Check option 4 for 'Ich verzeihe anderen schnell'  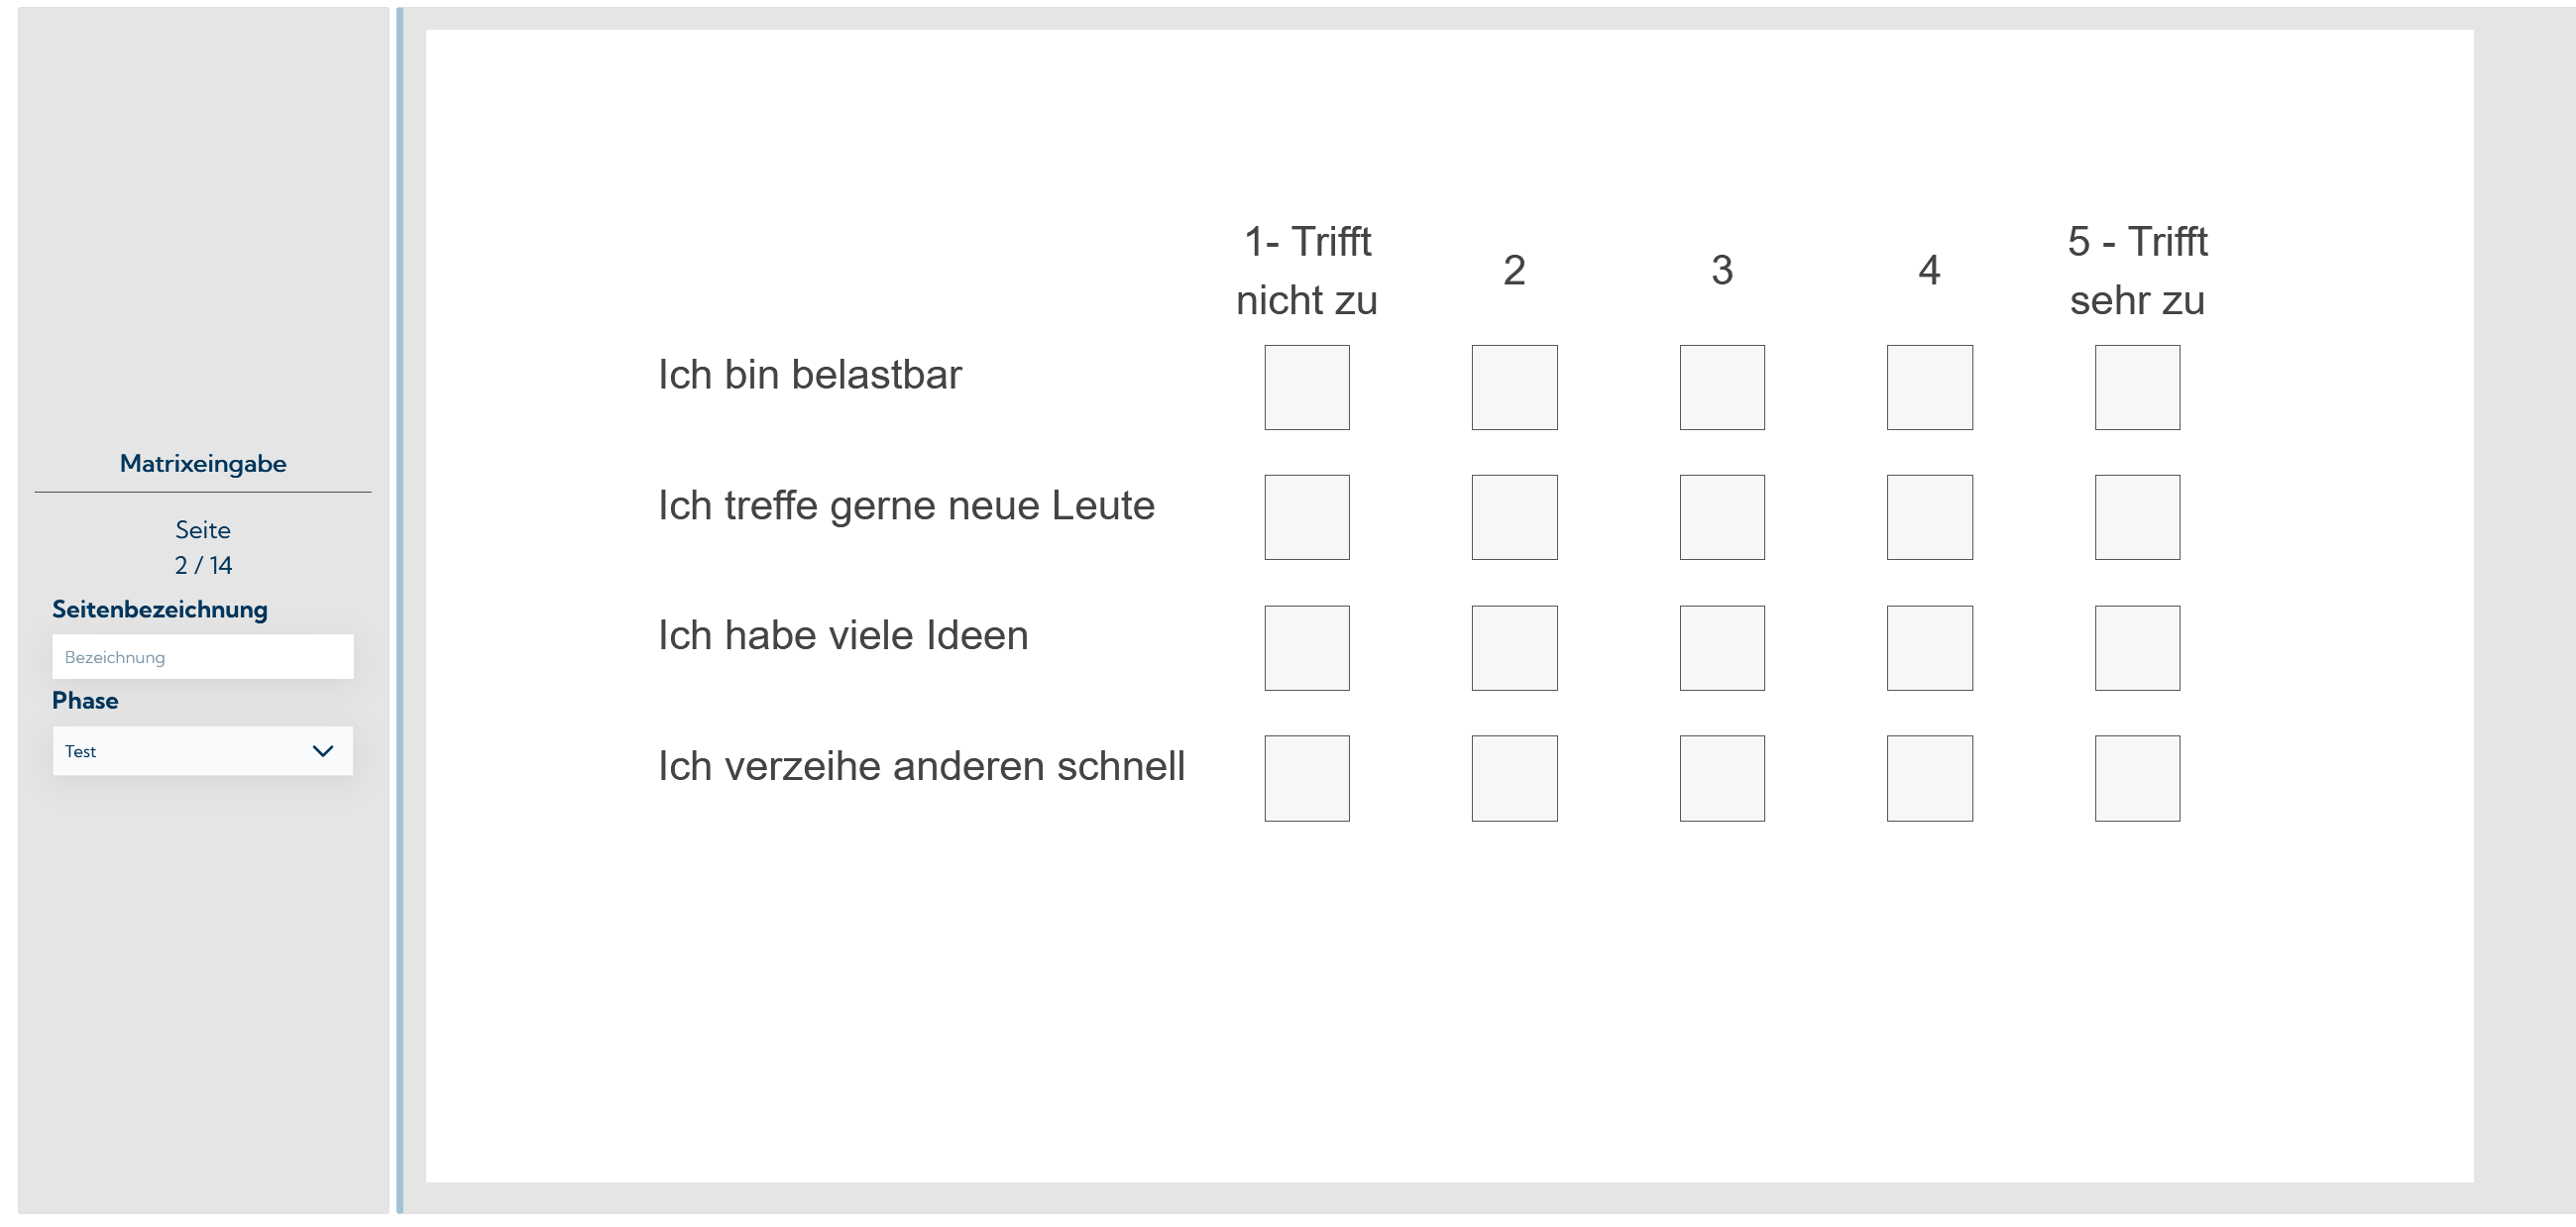click(1929, 778)
